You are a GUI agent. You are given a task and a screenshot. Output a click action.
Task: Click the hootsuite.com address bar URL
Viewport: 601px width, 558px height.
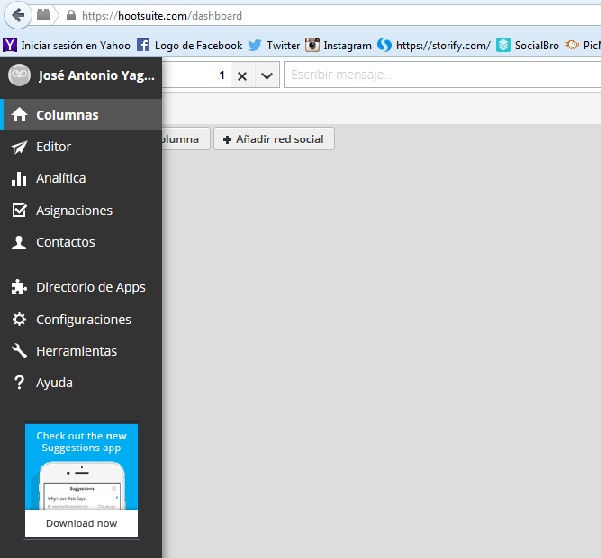[160, 16]
